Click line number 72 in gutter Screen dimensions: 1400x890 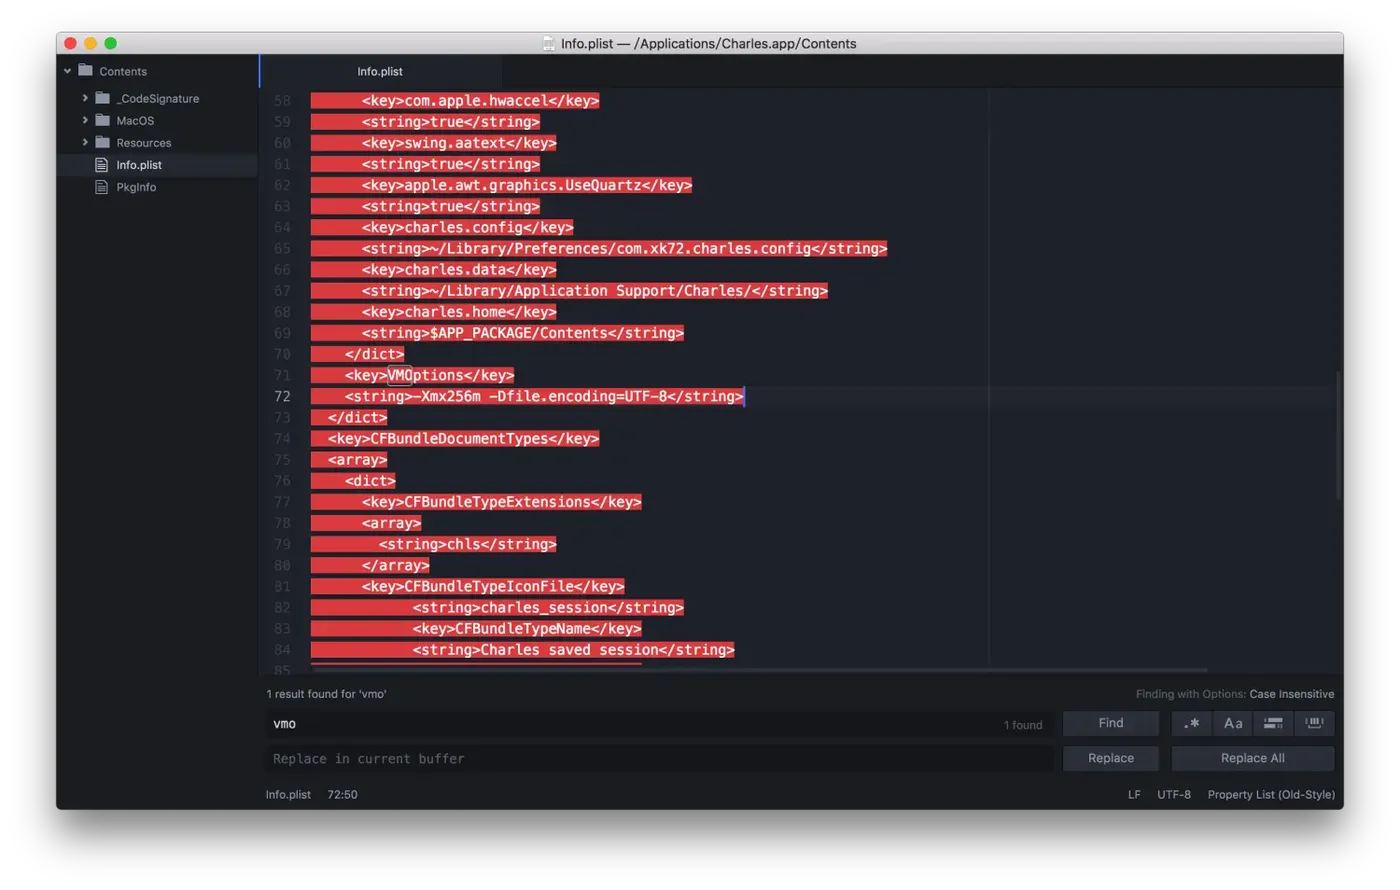tap(282, 396)
